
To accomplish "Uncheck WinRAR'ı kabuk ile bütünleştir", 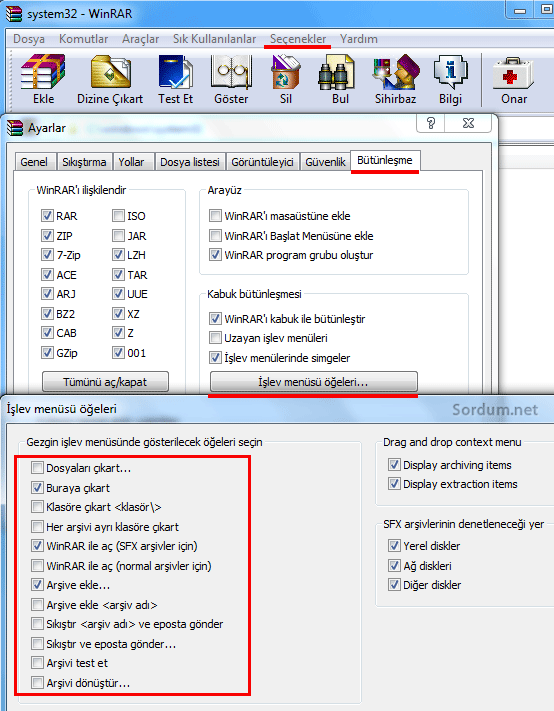I will point(215,319).
